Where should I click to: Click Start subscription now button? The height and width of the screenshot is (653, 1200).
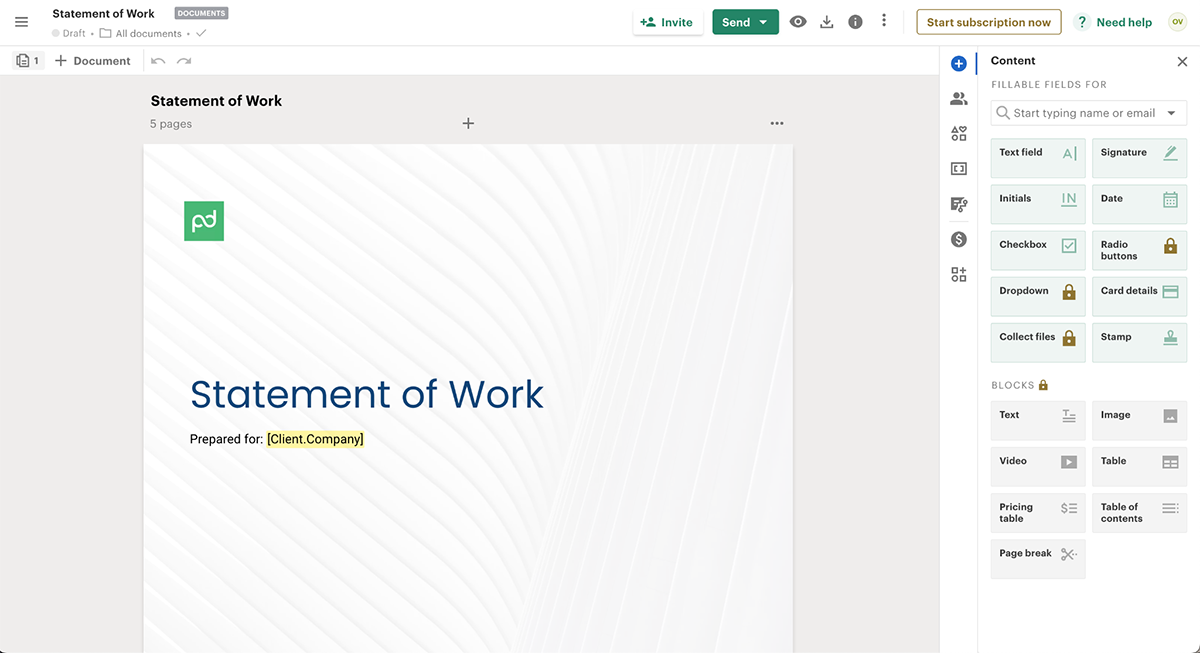[988, 22]
